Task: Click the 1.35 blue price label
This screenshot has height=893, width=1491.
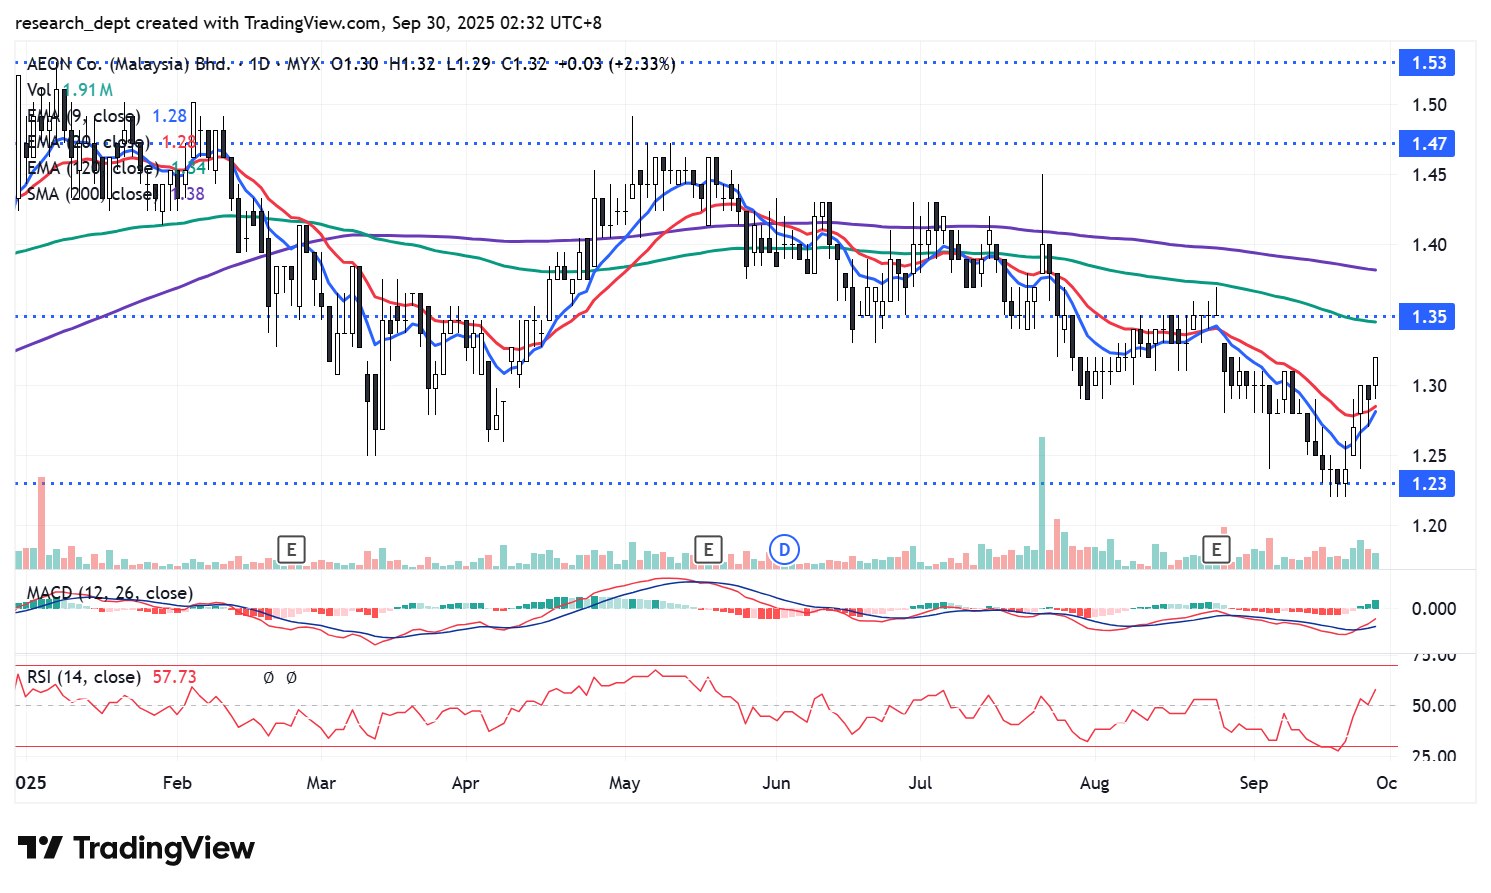Action: pyautogui.click(x=1428, y=317)
